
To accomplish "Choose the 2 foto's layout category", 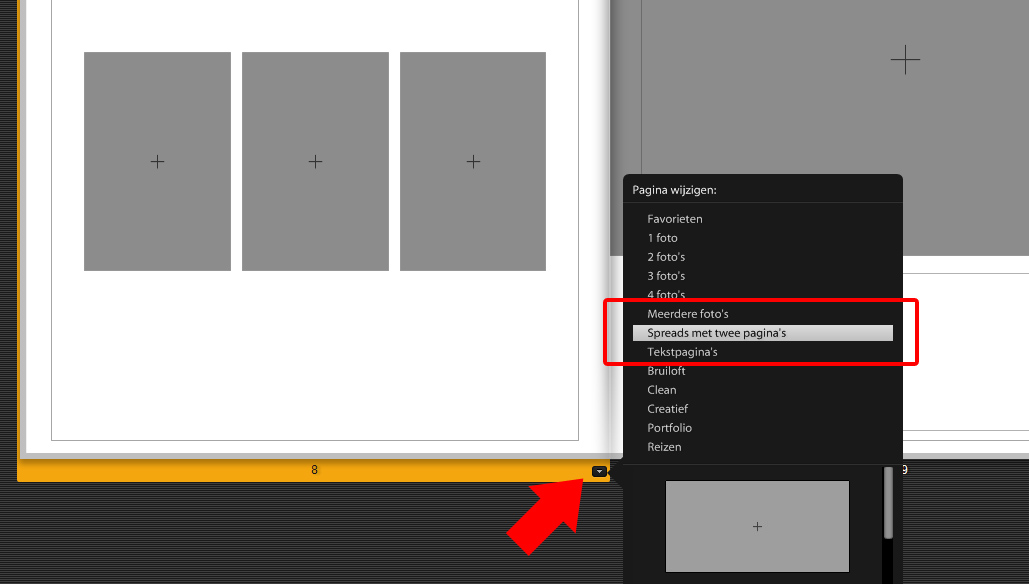I will (x=666, y=257).
